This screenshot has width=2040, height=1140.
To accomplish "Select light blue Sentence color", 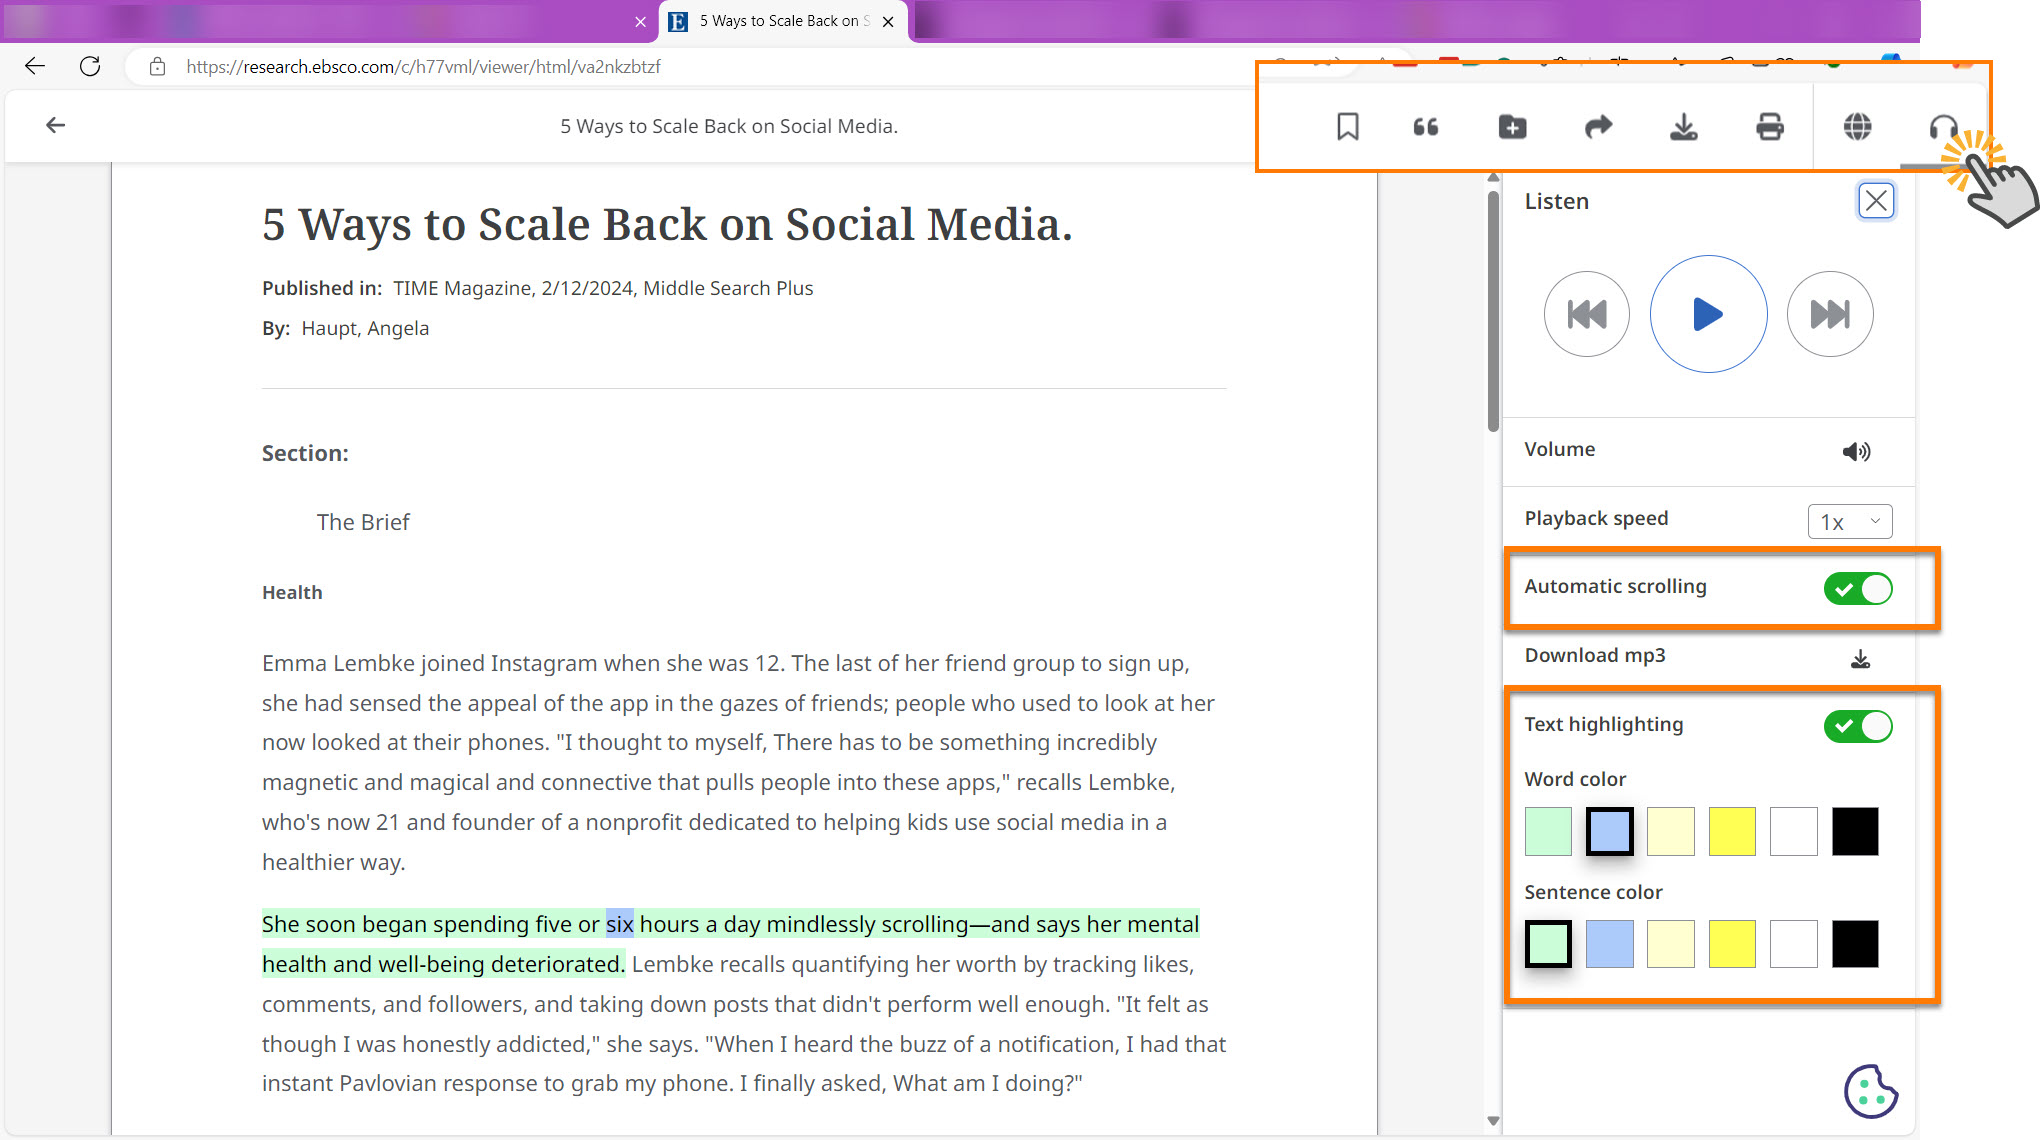I will pyautogui.click(x=1609, y=944).
